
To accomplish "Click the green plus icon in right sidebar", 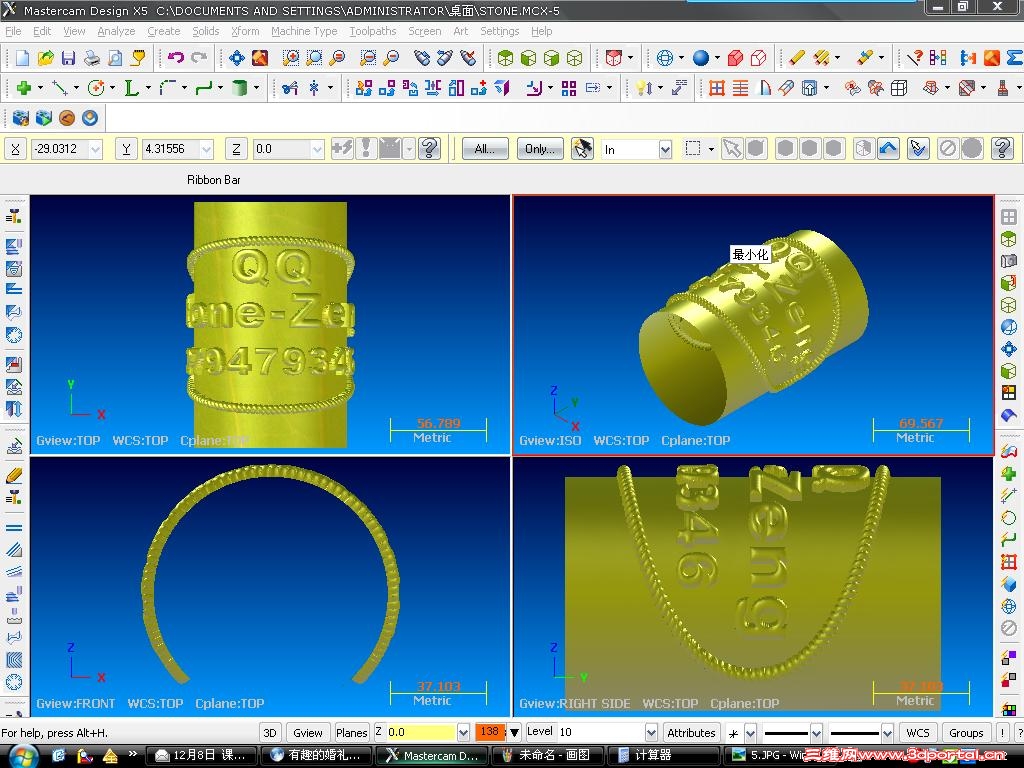I will pyautogui.click(x=1009, y=473).
